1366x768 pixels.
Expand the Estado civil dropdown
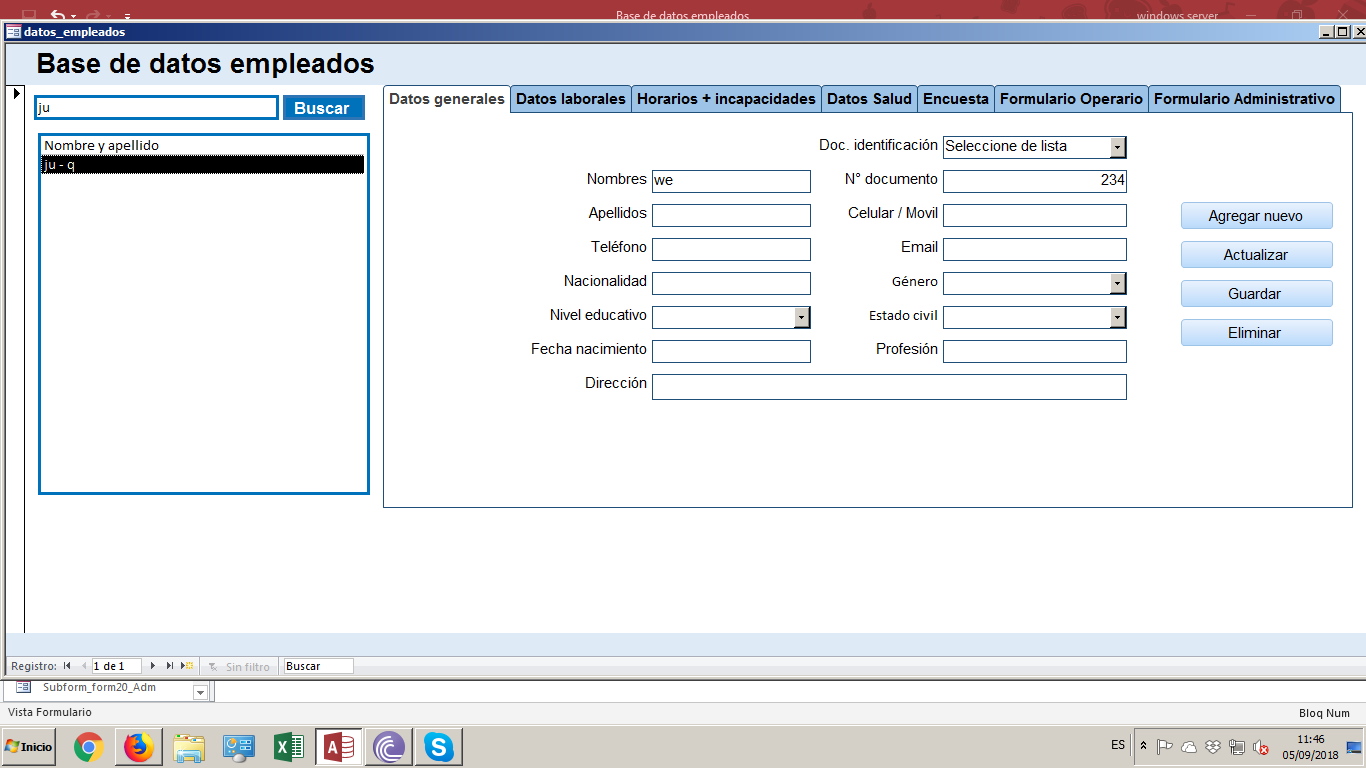click(1118, 317)
